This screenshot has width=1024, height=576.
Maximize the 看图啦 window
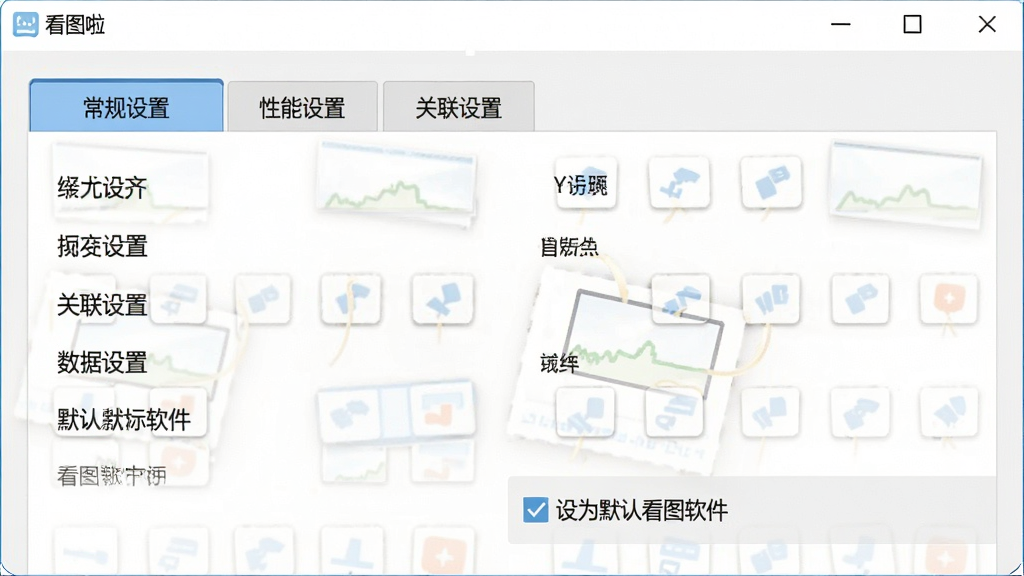tap(912, 25)
